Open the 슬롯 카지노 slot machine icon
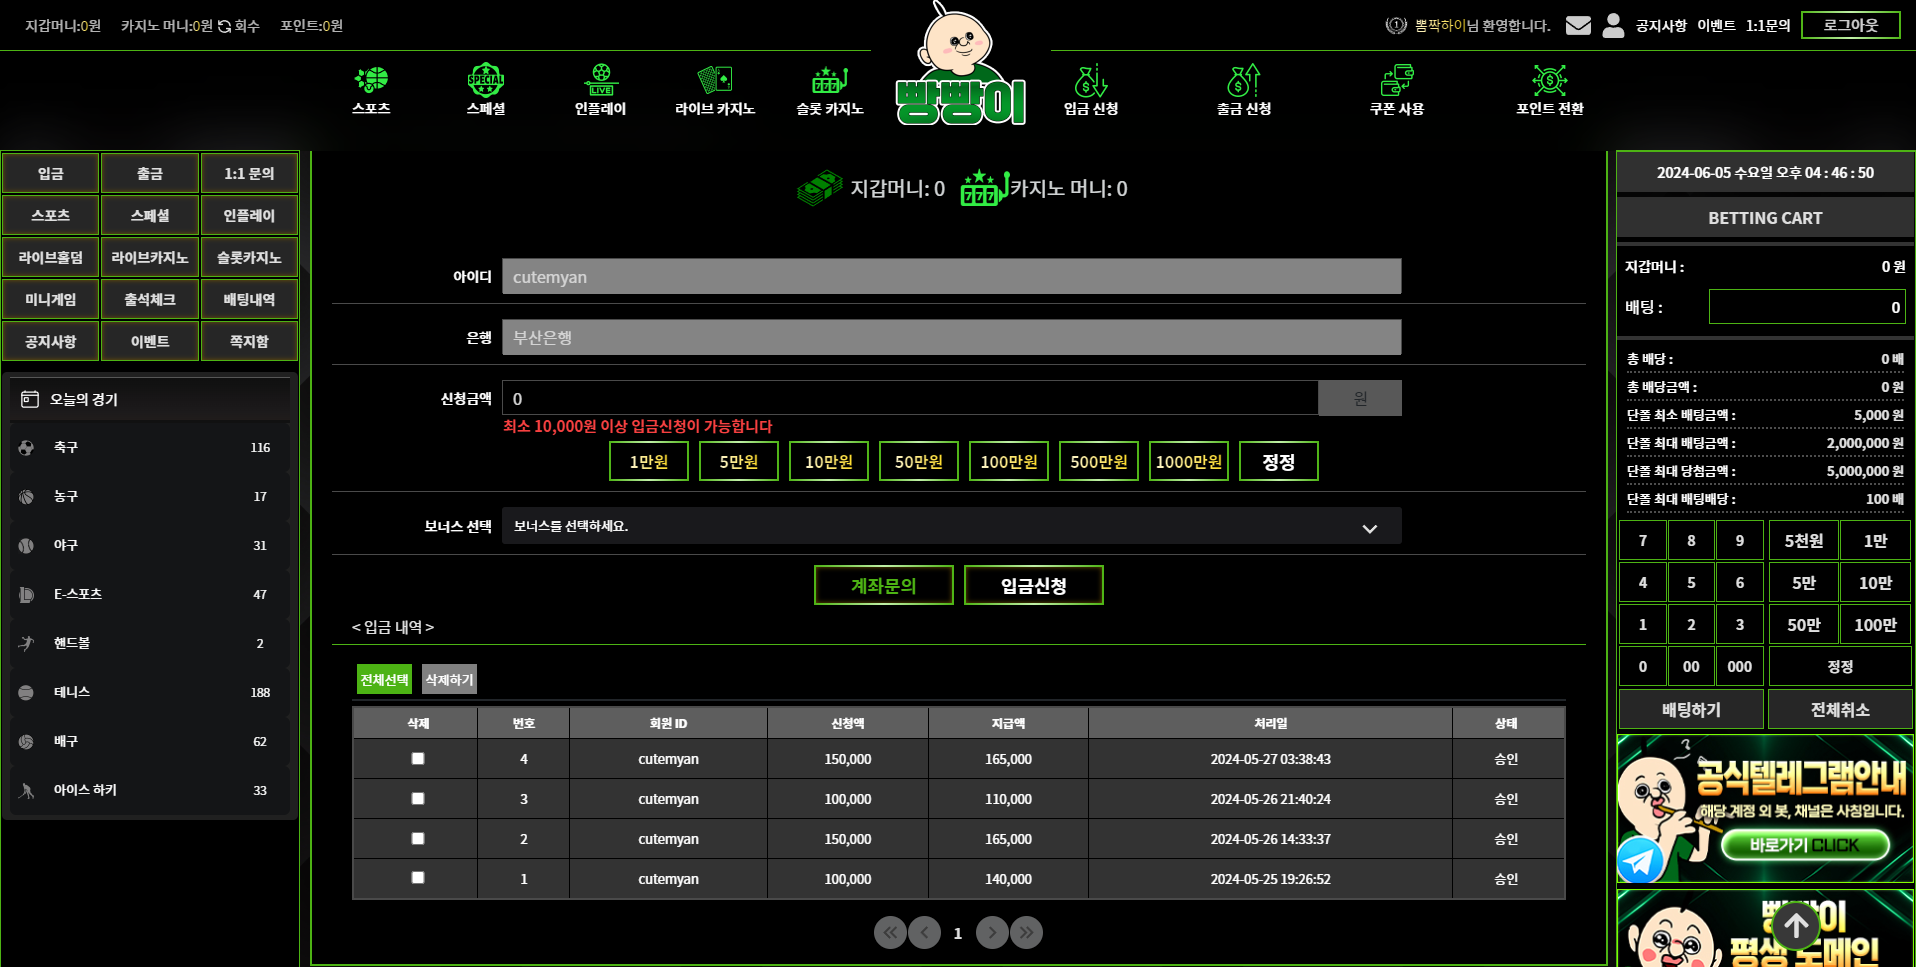The height and width of the screenshot is (967, 1916). coord(829,80)
